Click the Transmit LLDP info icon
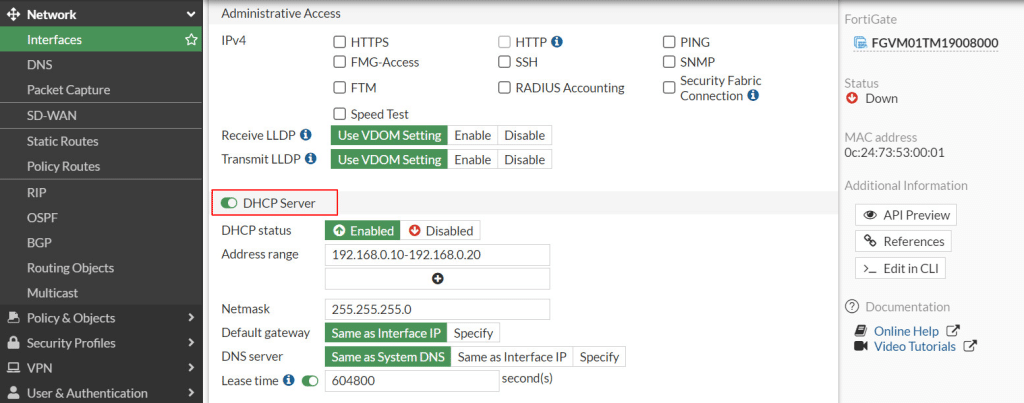This screenshot has width=1024, height=403. (311, 159)
